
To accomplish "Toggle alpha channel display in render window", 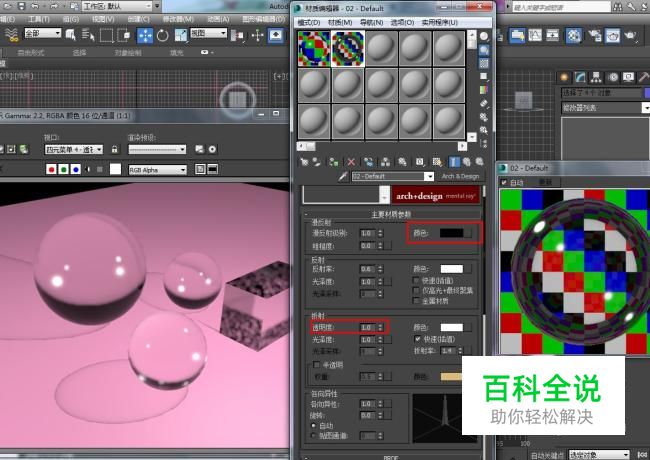I will point(87,169).
